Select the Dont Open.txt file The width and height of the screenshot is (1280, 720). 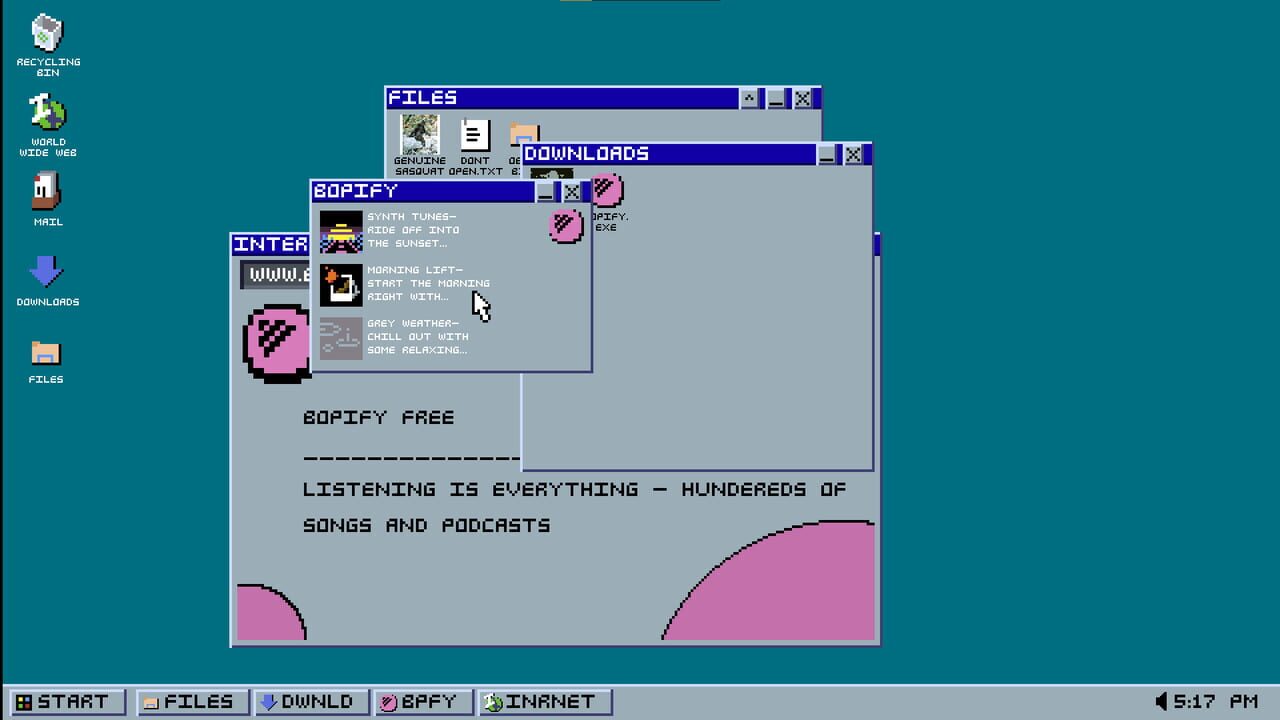[x=475, y=146]
